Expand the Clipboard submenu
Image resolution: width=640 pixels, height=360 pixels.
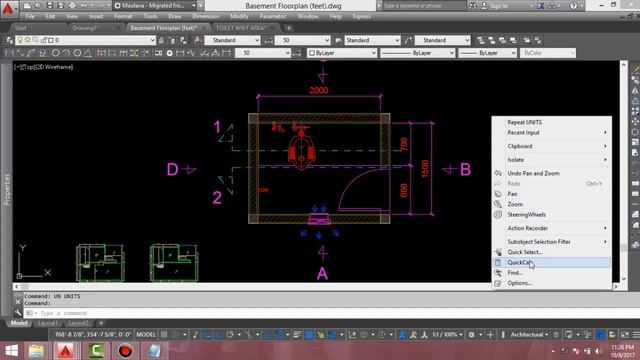click(551, 146)
